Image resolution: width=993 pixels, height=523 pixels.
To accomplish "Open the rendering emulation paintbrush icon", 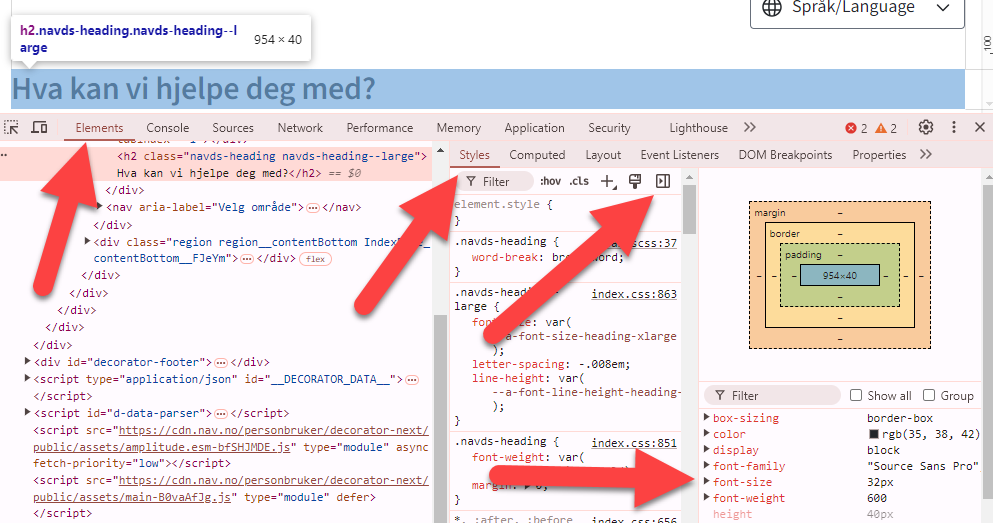I will point(635,182).
